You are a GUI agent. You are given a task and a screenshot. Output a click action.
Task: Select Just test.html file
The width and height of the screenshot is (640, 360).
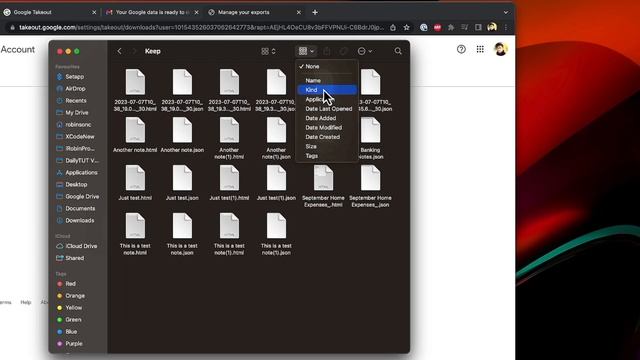coord(135,183)
